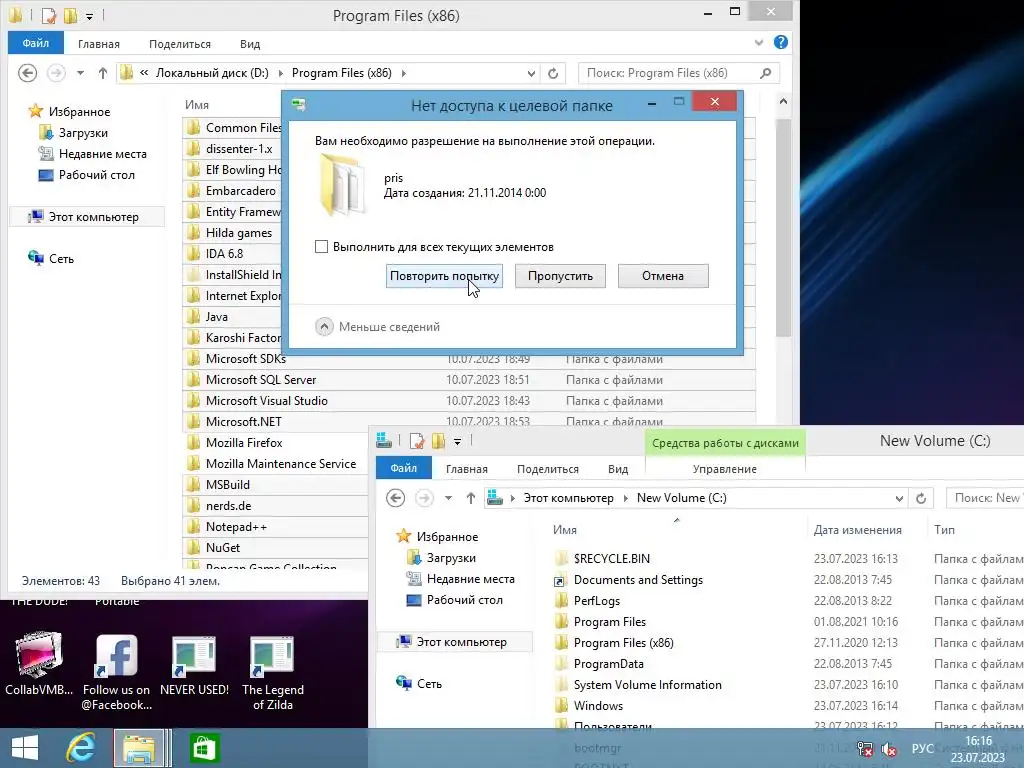Screen dimensions: 1024x768
Task: Expand the ribbon in Program Files window
Action: [x=759, y=43]
